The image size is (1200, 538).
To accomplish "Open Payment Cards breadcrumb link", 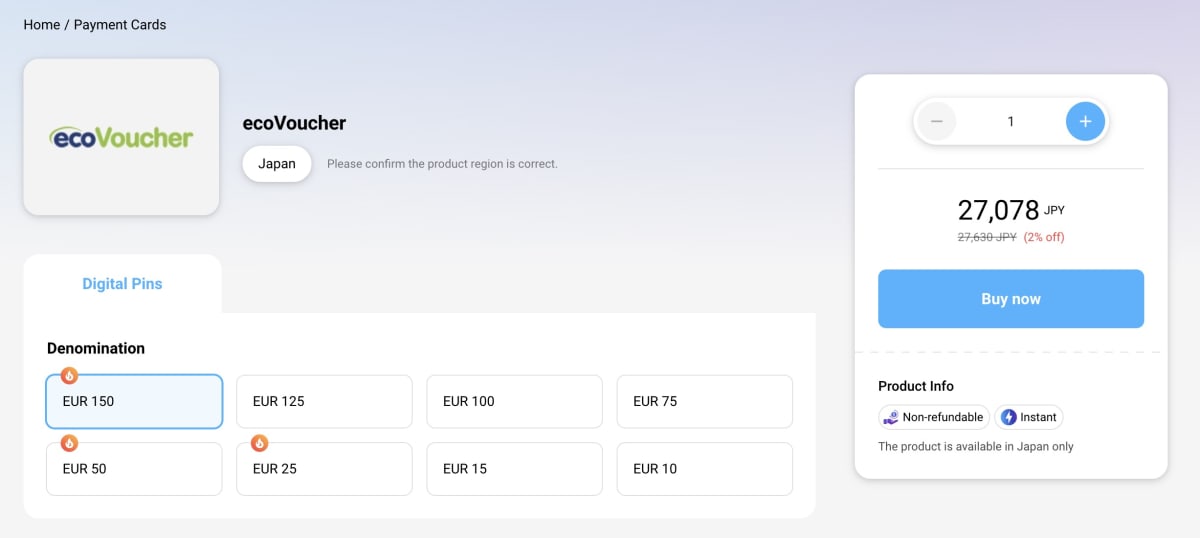I will [x=120, y=24].
